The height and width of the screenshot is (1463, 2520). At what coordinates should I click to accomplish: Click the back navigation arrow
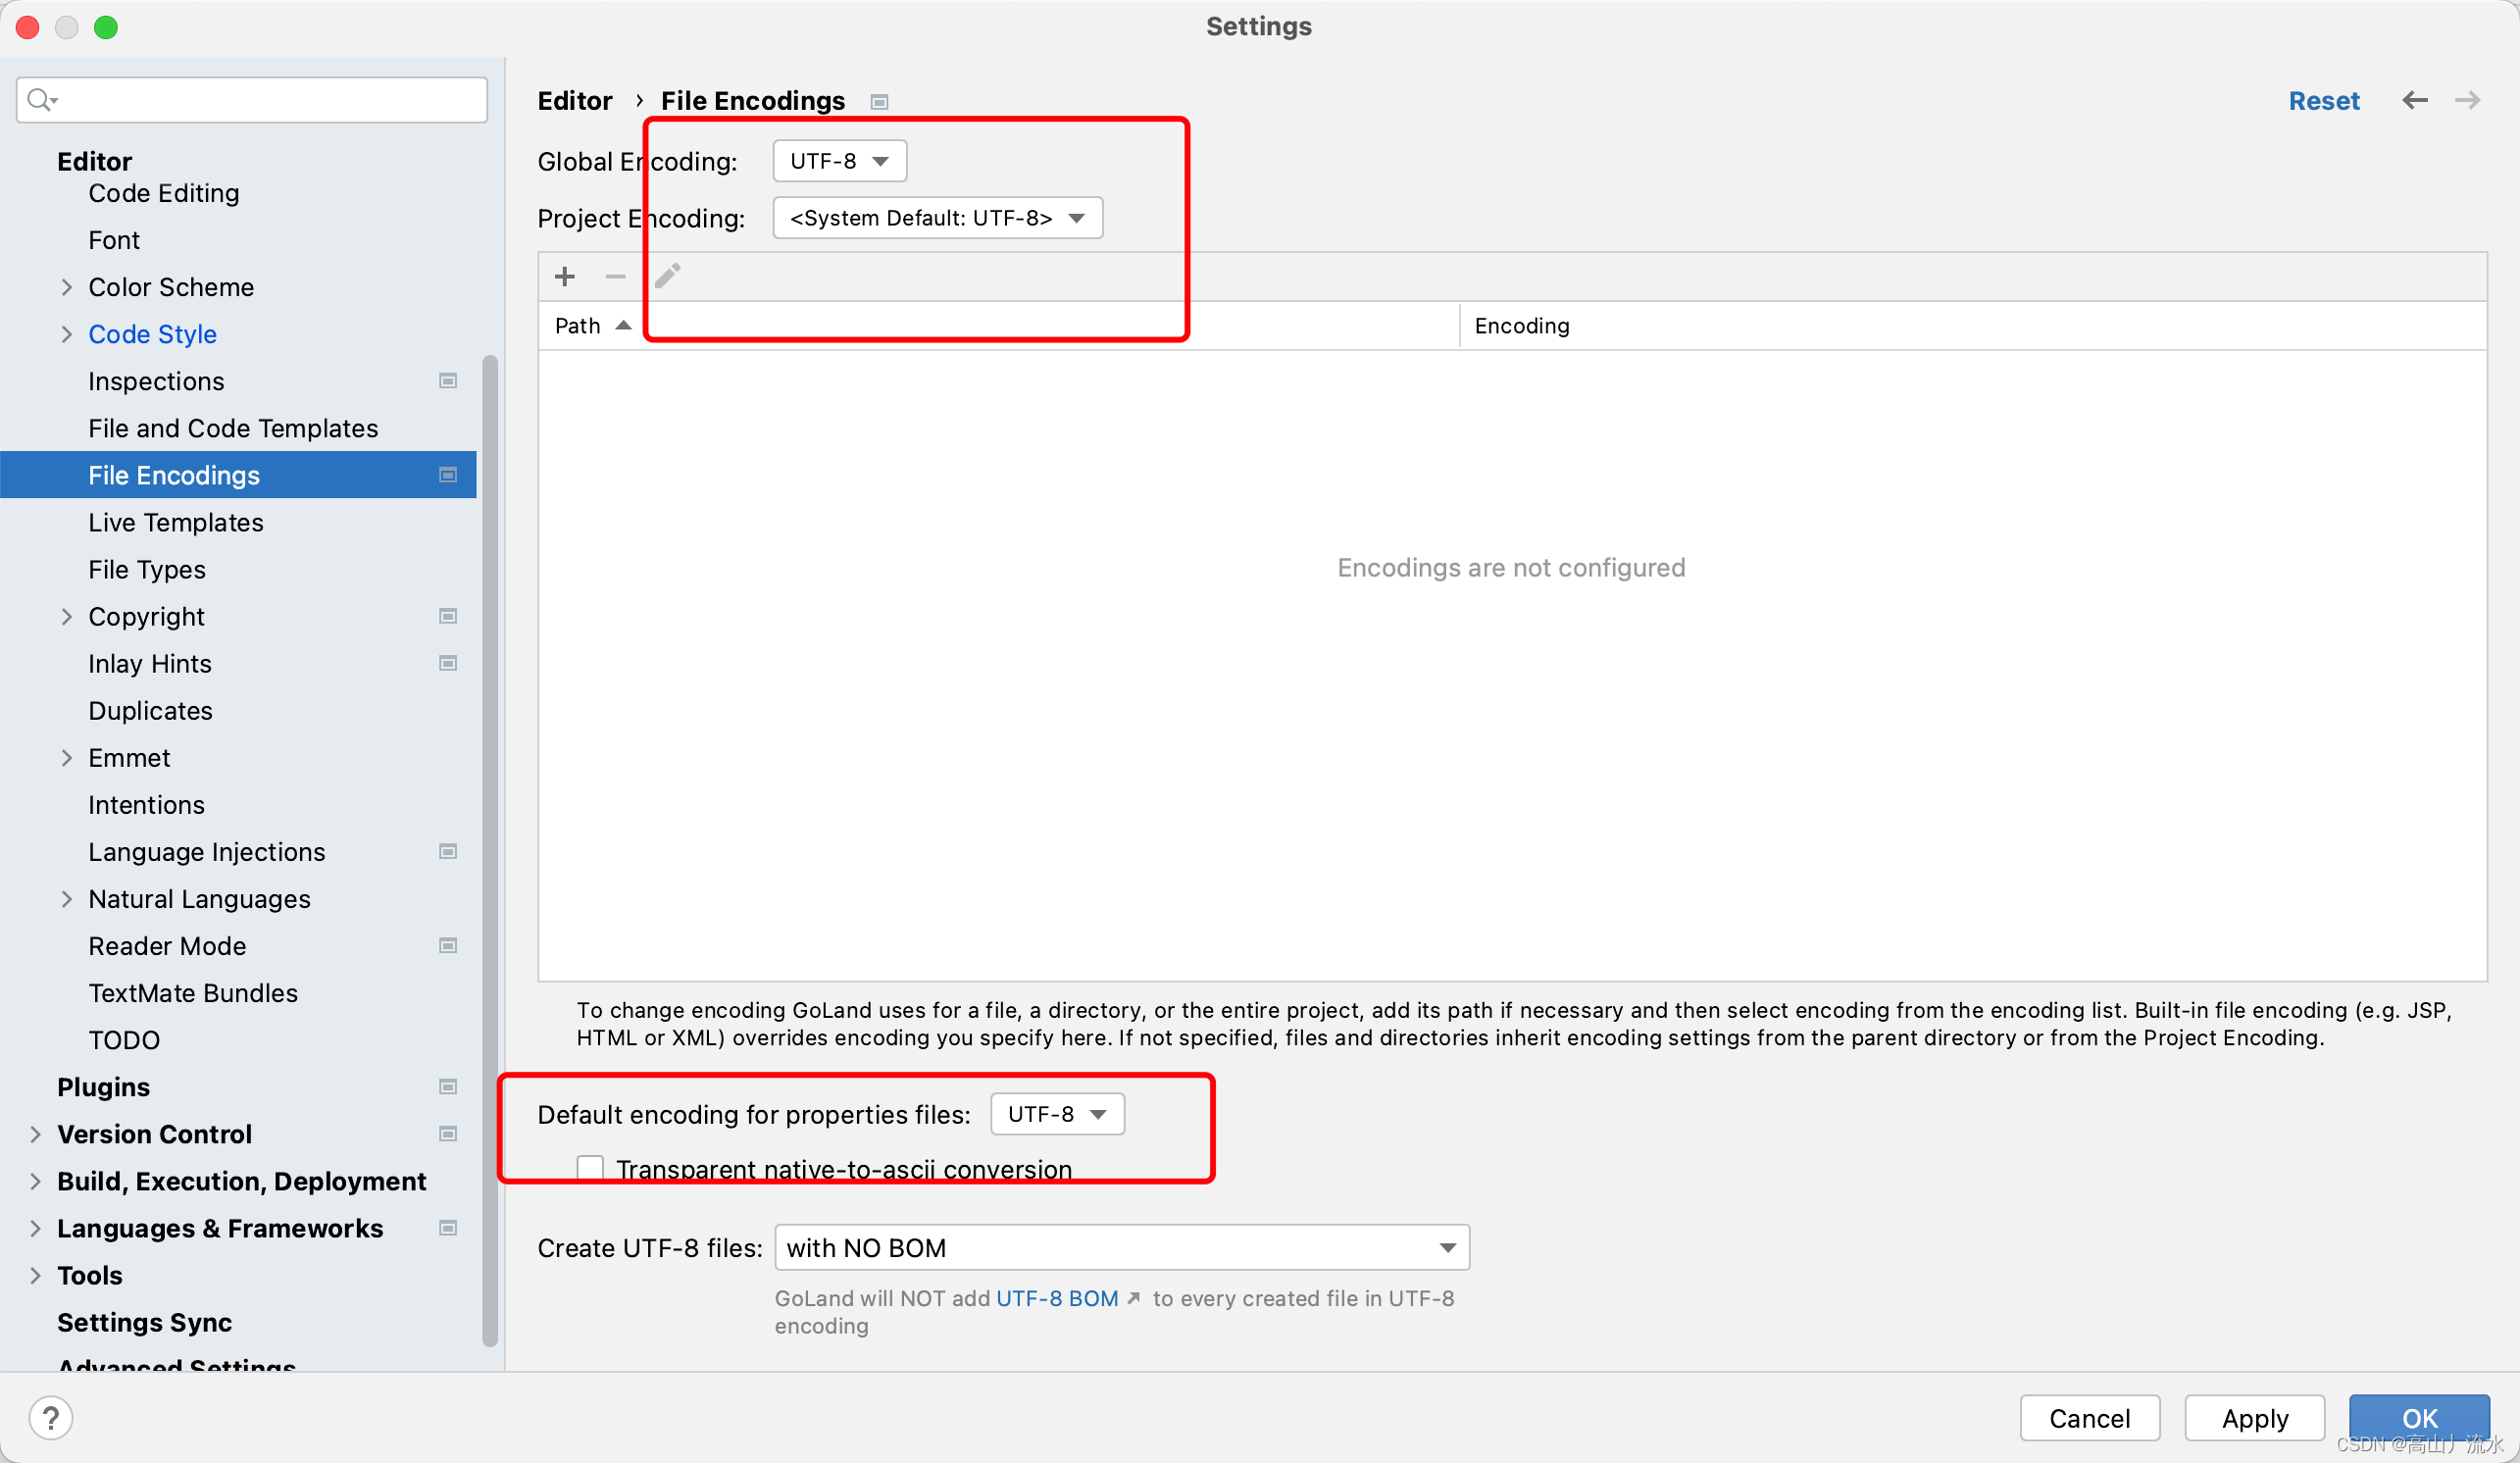click(x=2414, y=100)
